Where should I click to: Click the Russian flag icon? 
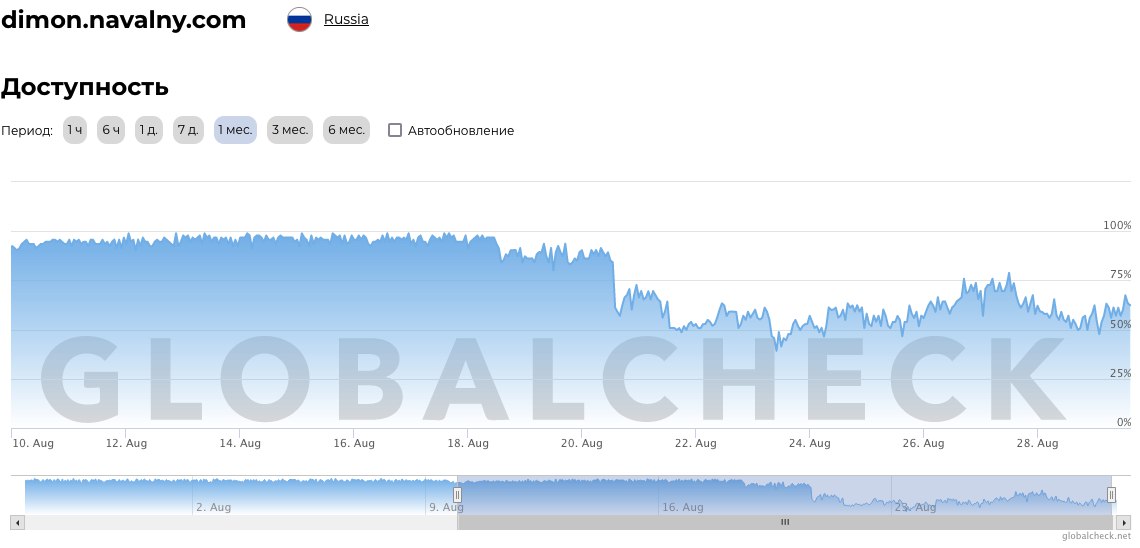[x=300, y=20]
